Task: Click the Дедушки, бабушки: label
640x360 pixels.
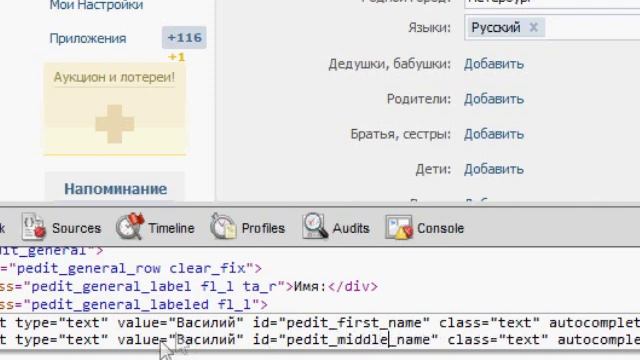Action: tap(390, 64)
